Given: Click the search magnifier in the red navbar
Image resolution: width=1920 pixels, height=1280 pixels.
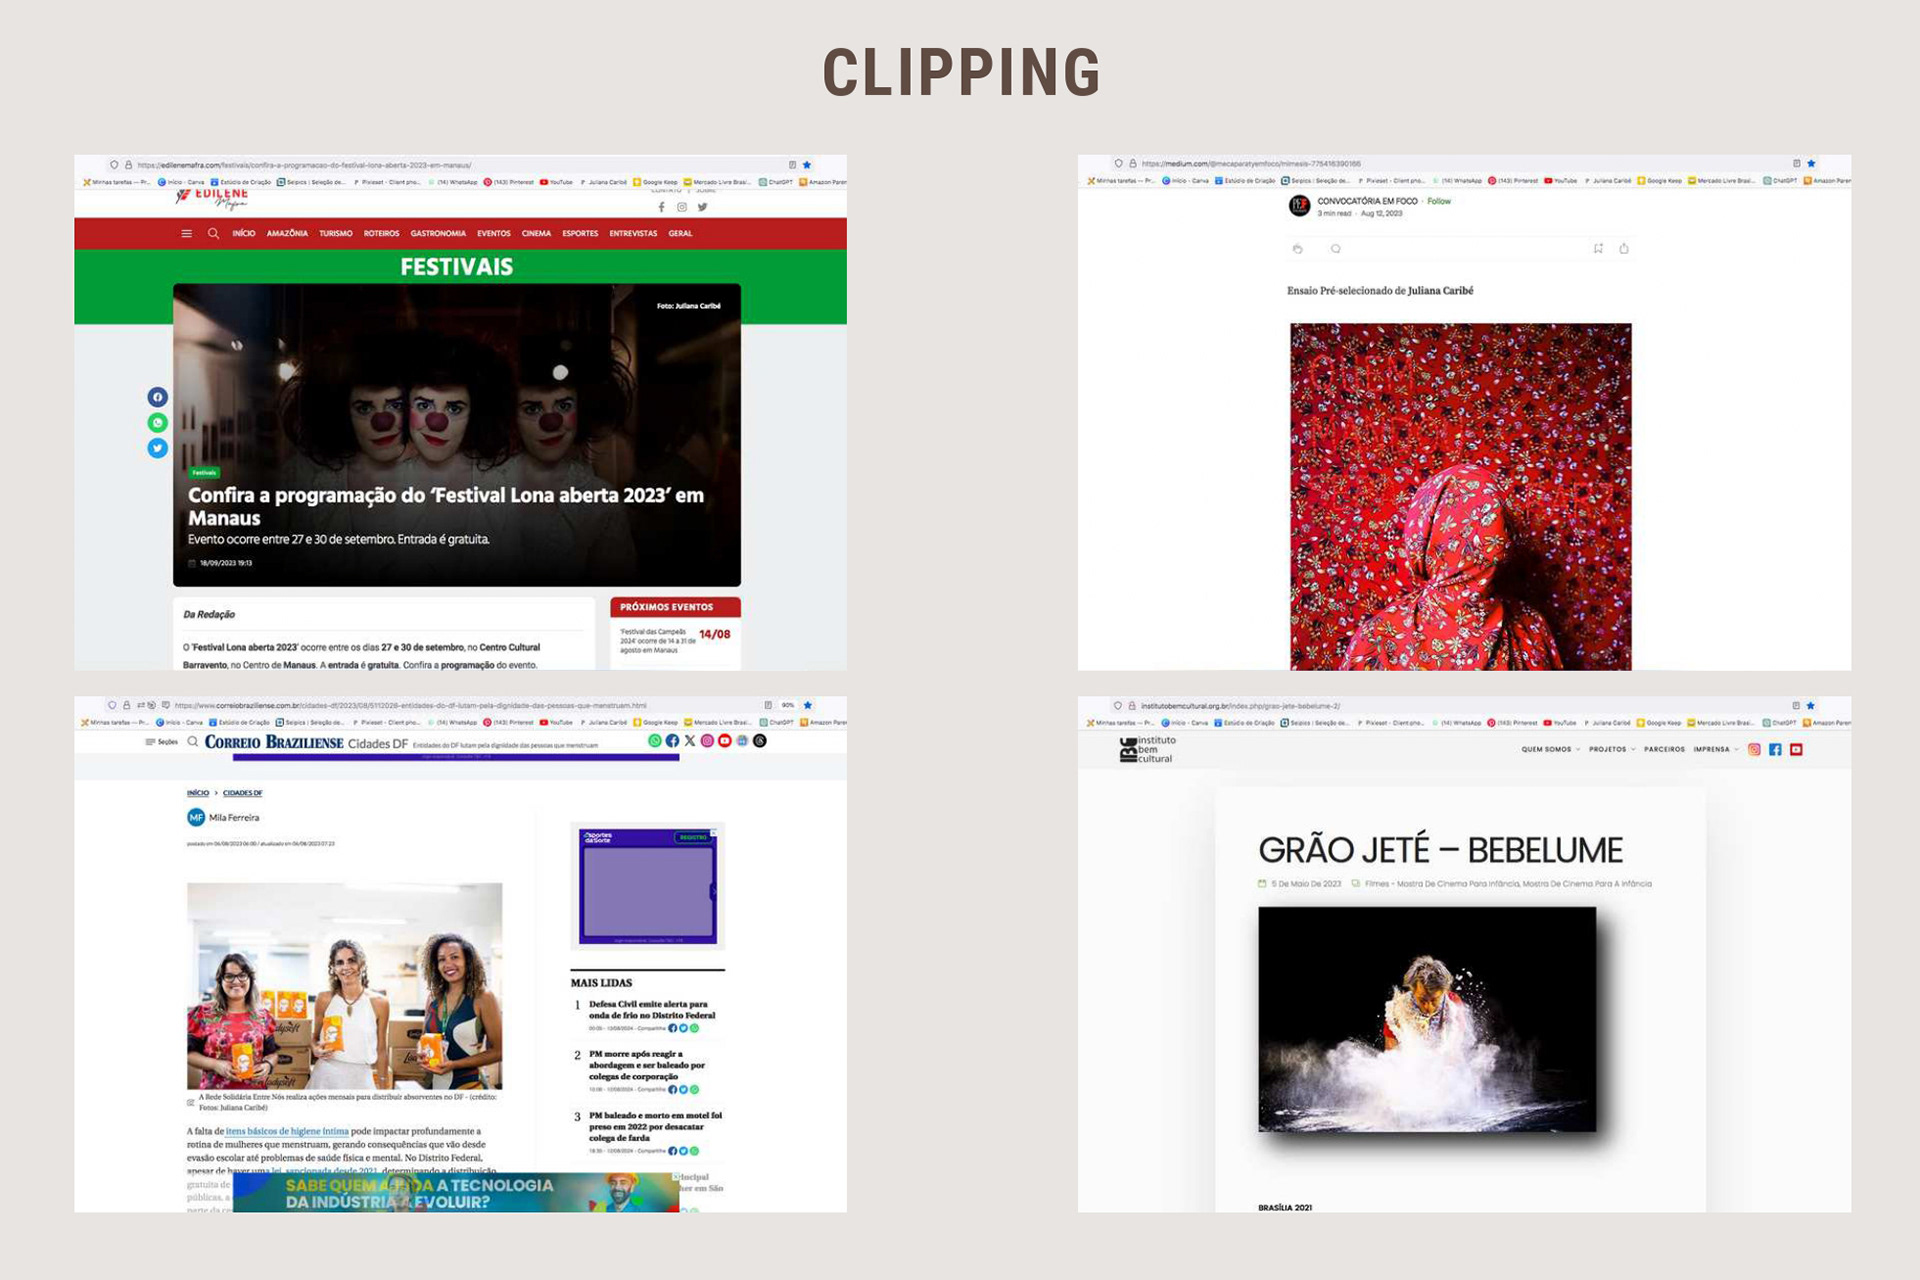Looking at the screenshot, I should tap(213, 233).
